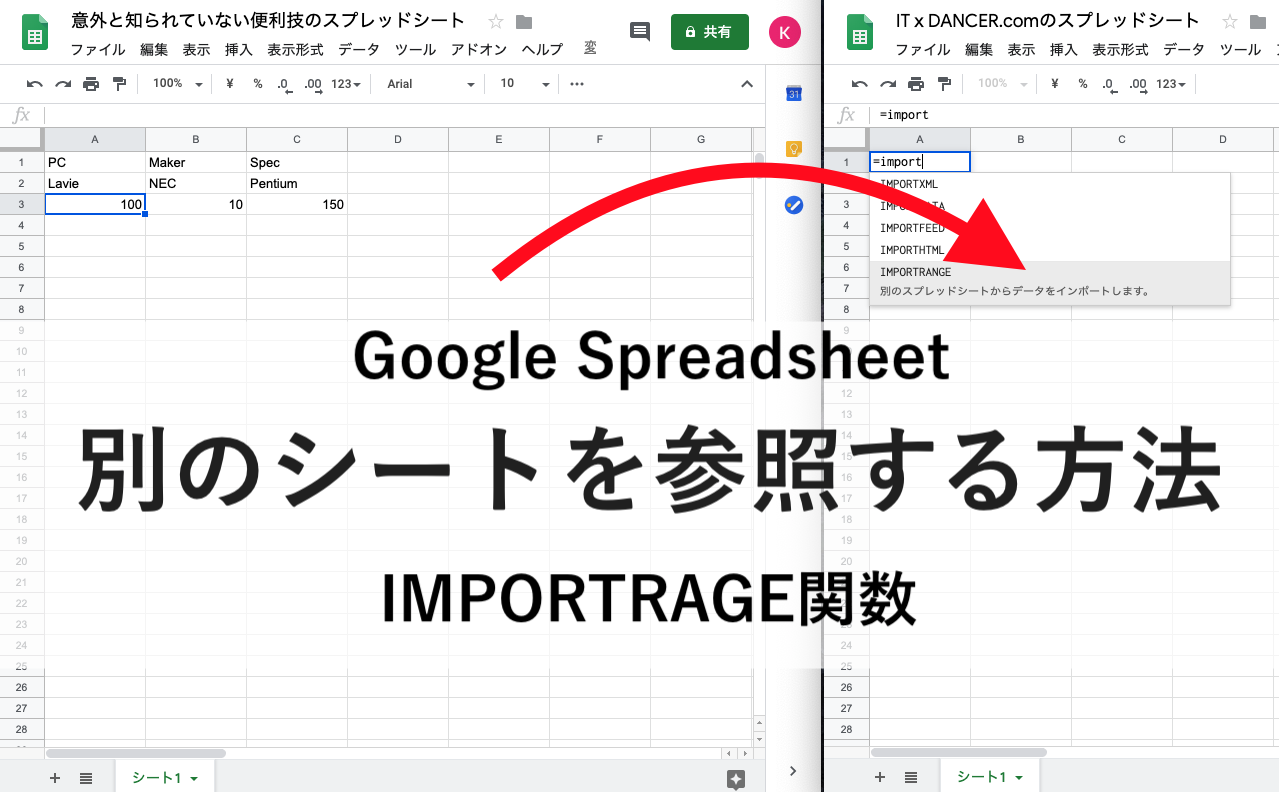Viewport: 1279px width, 792px height.
Task: Click the Undo icon
Action: pyautogui.click(x=33, y=83)
